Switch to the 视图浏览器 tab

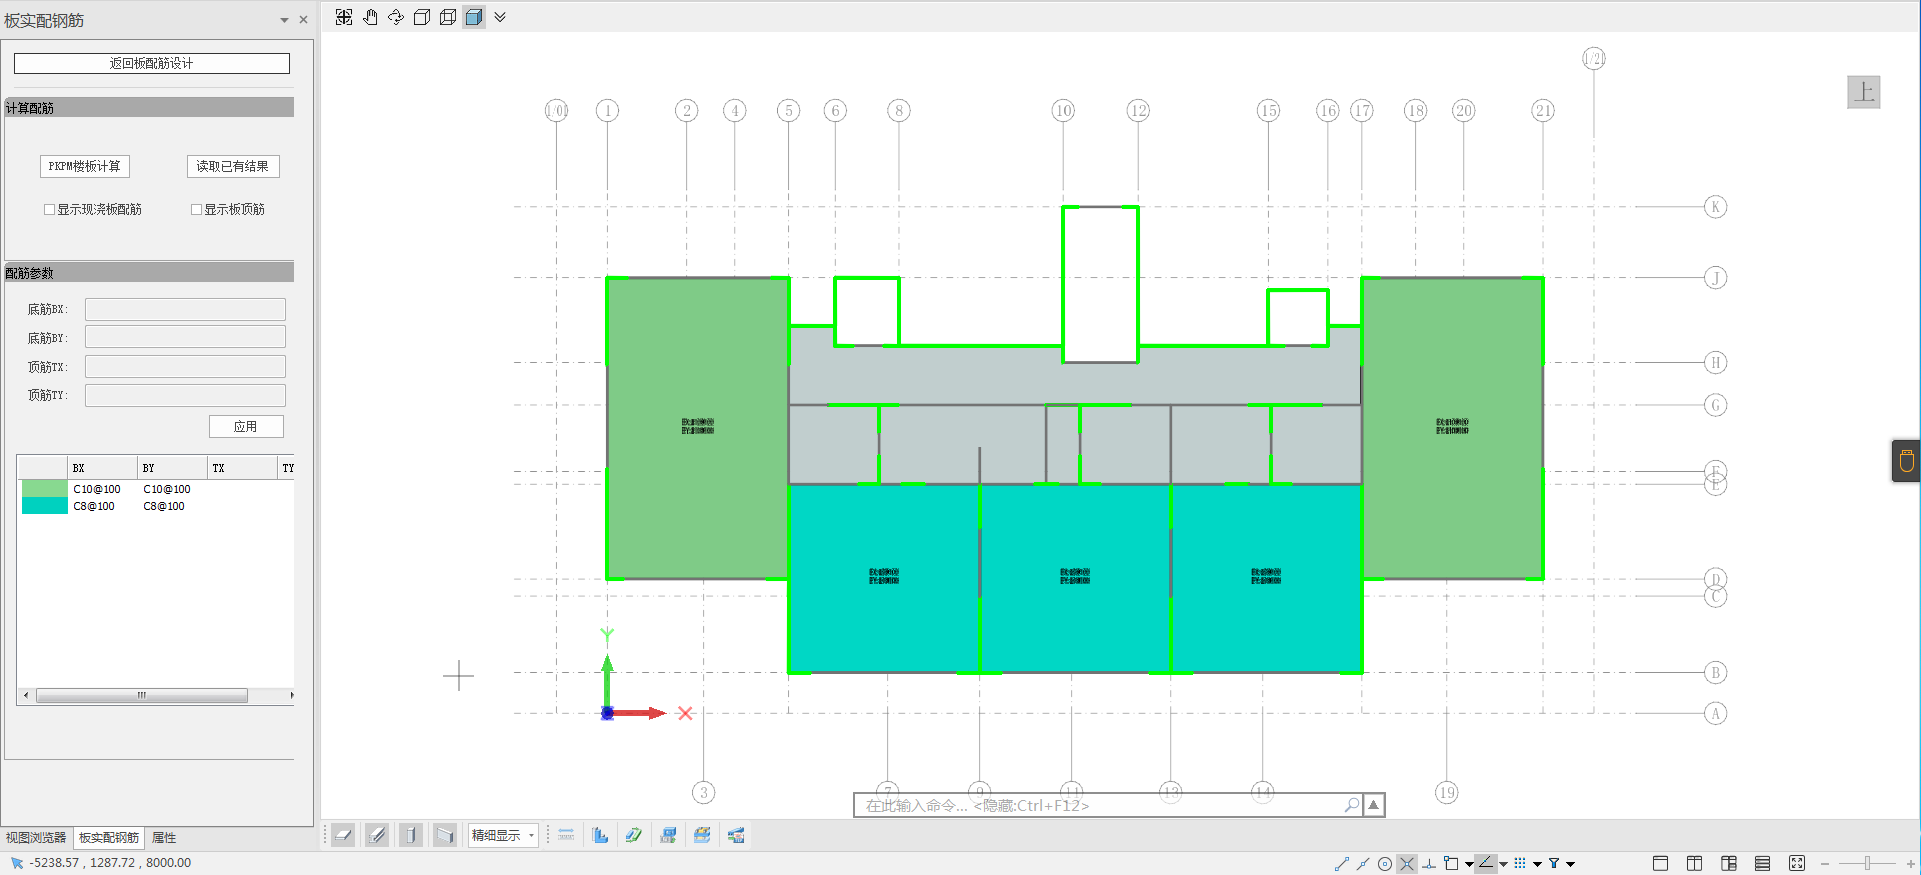pyautogui.click(x=36, y=838)
